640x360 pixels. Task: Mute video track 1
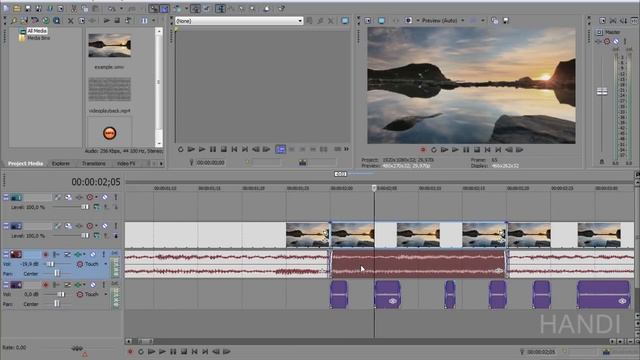(x=105, y=197)
